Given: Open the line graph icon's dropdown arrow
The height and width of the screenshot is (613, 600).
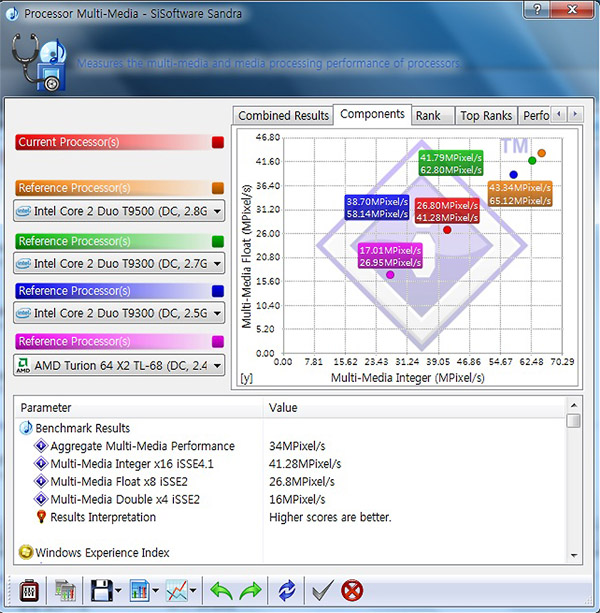Looking at the screenshot, I should point(193,591).
